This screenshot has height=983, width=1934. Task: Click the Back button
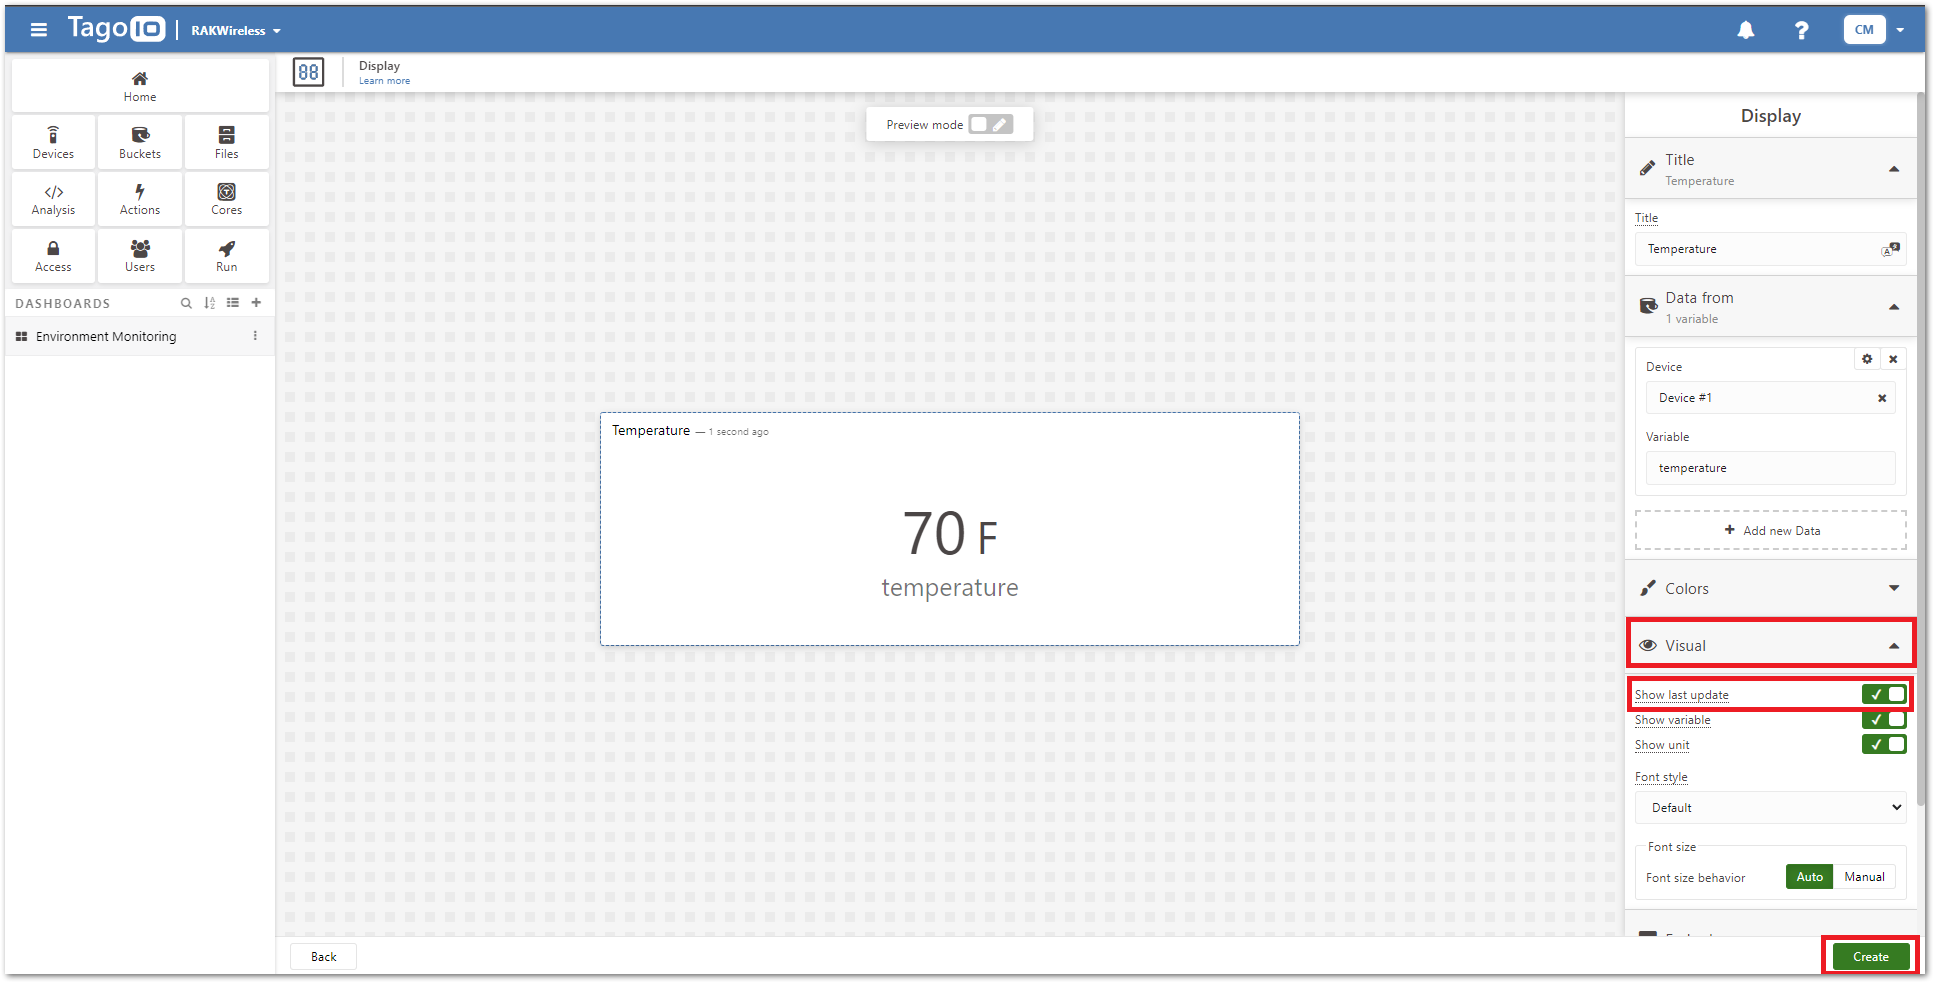[323, 957]
